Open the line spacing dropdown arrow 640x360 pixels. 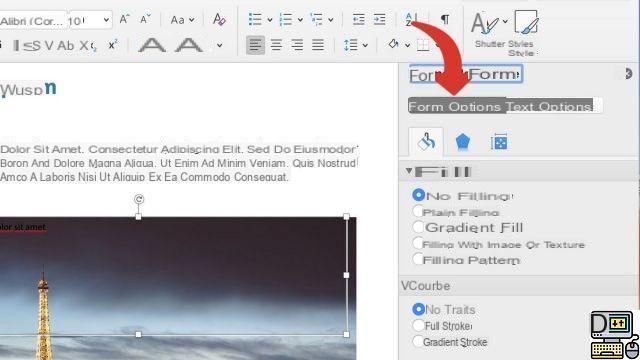tap(365, 45)
